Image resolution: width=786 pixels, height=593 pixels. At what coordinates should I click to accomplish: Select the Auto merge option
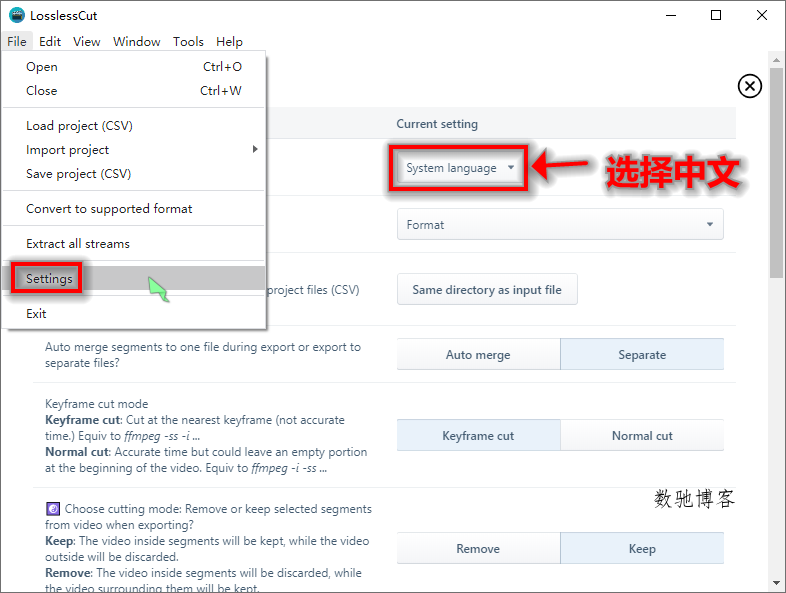coord(478,355)
